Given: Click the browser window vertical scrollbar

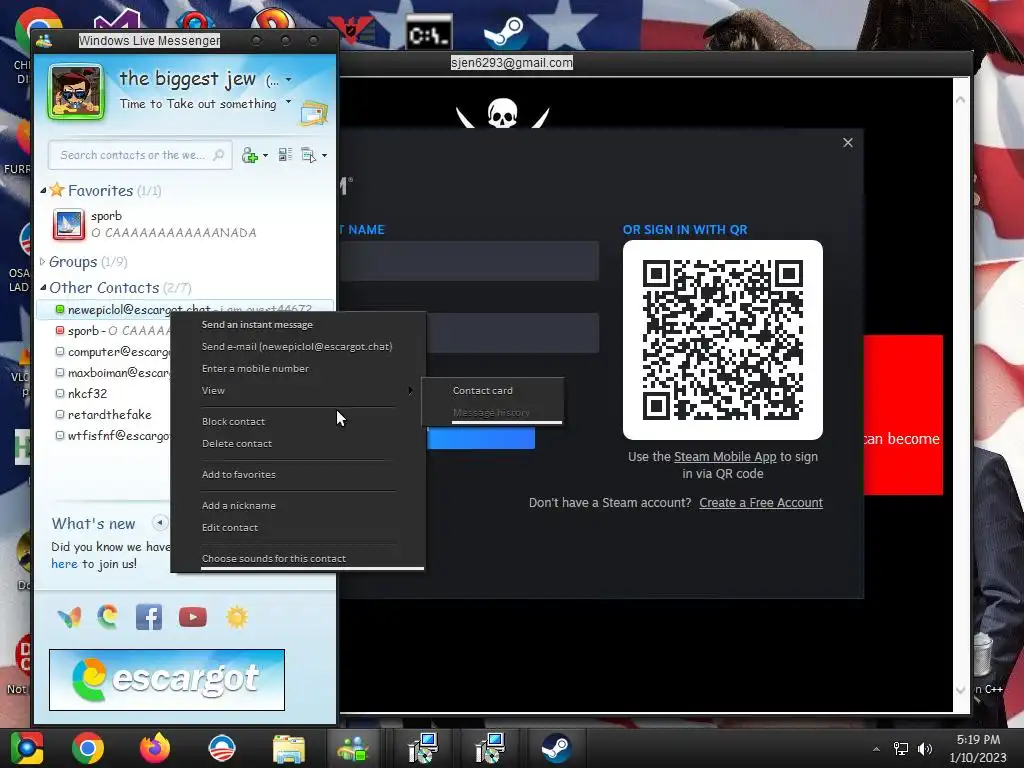Looking at the screenshot, I should (961, 394).
